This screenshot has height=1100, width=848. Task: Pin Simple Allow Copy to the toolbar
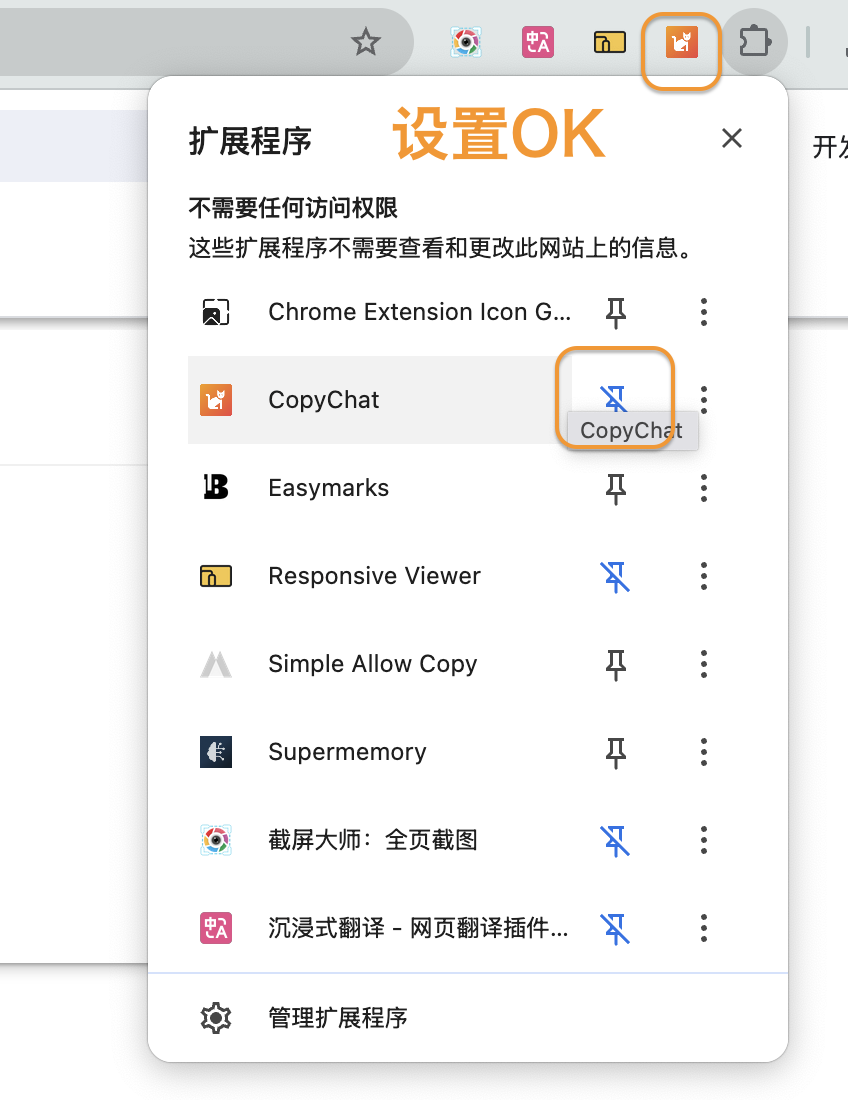tap(616, 664)
